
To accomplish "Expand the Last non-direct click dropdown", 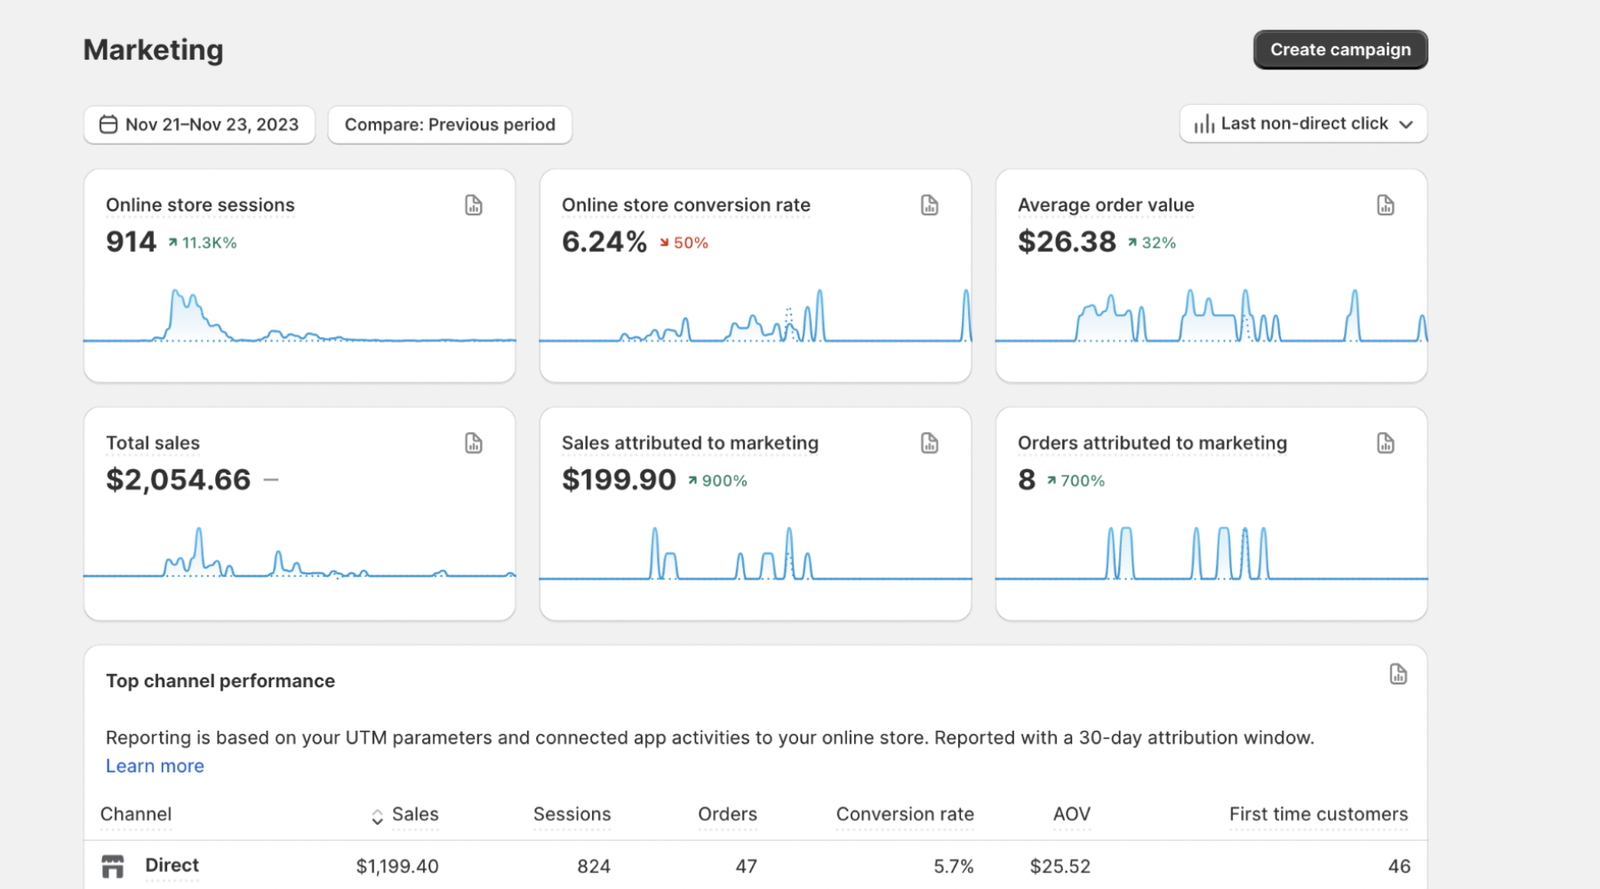I will pyautogui.click(x=1303, y=124).
